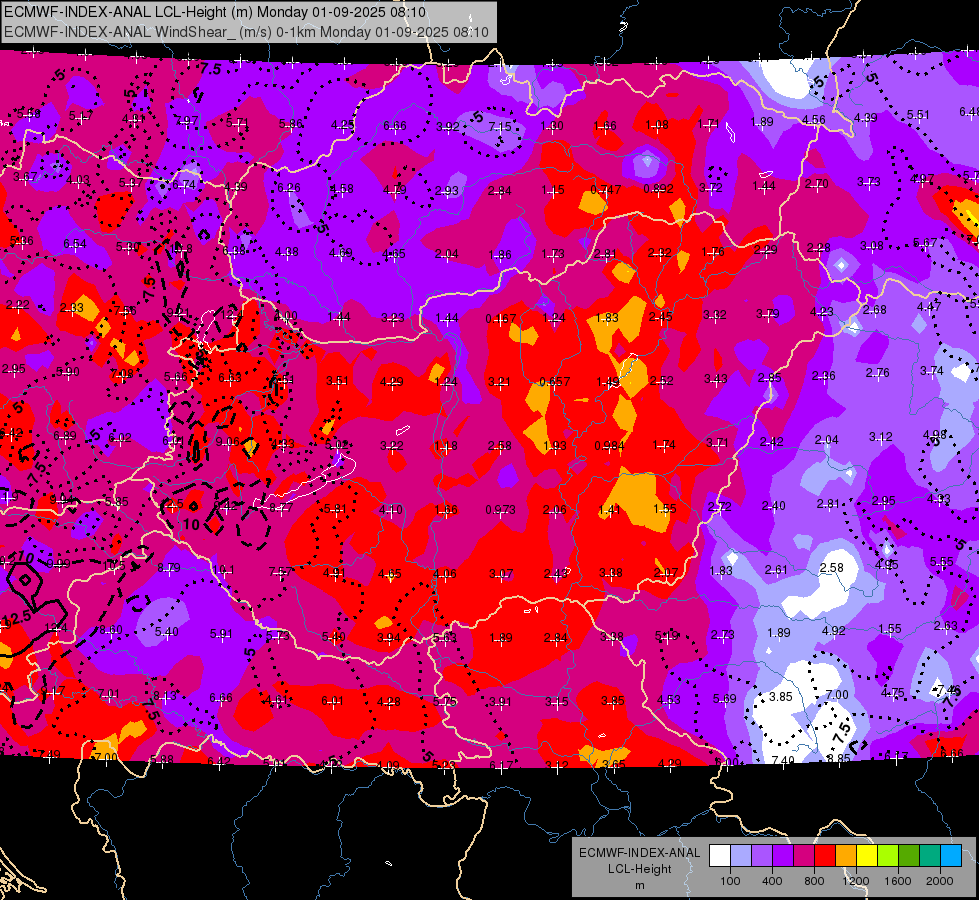Click the wind shear value 5.69
Screen dimensions: 979x900
[724, 698]
